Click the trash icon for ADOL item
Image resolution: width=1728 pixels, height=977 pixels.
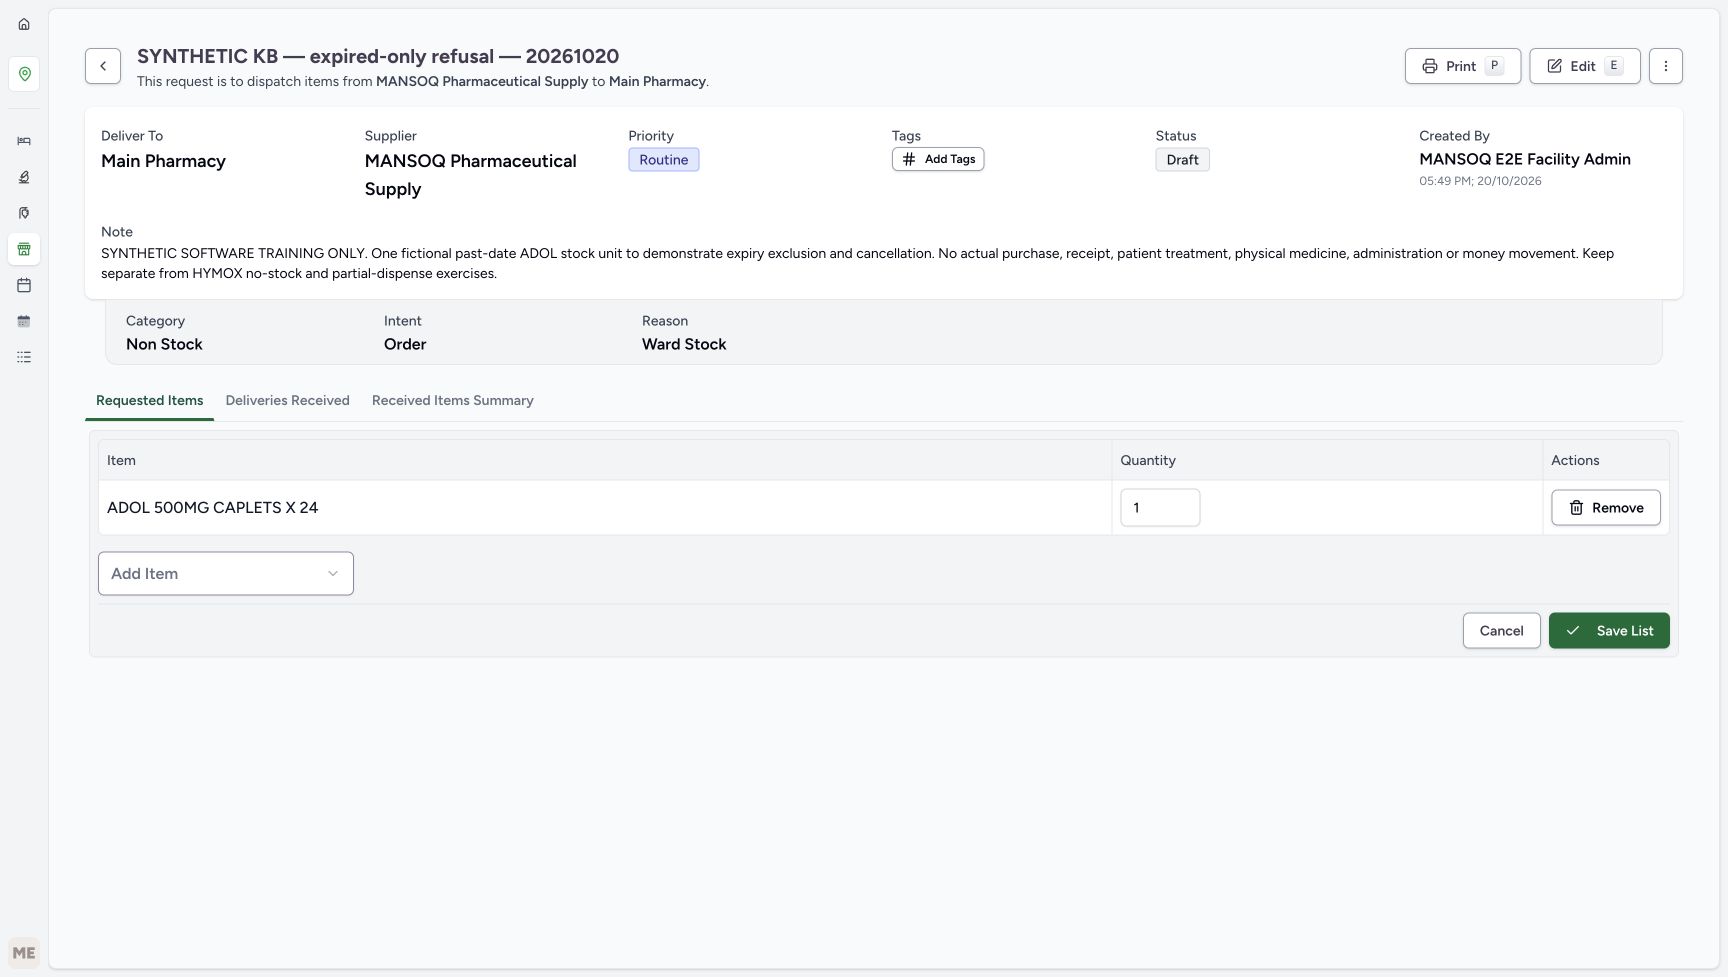(x=1576, y=508)
